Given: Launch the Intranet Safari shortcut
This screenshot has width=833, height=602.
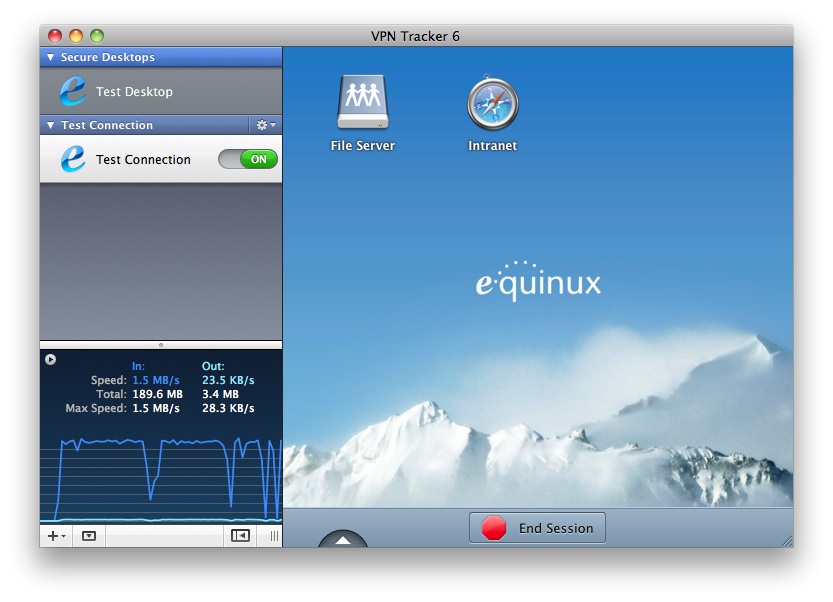Looking at the screenshot, I should click(492, 104).
